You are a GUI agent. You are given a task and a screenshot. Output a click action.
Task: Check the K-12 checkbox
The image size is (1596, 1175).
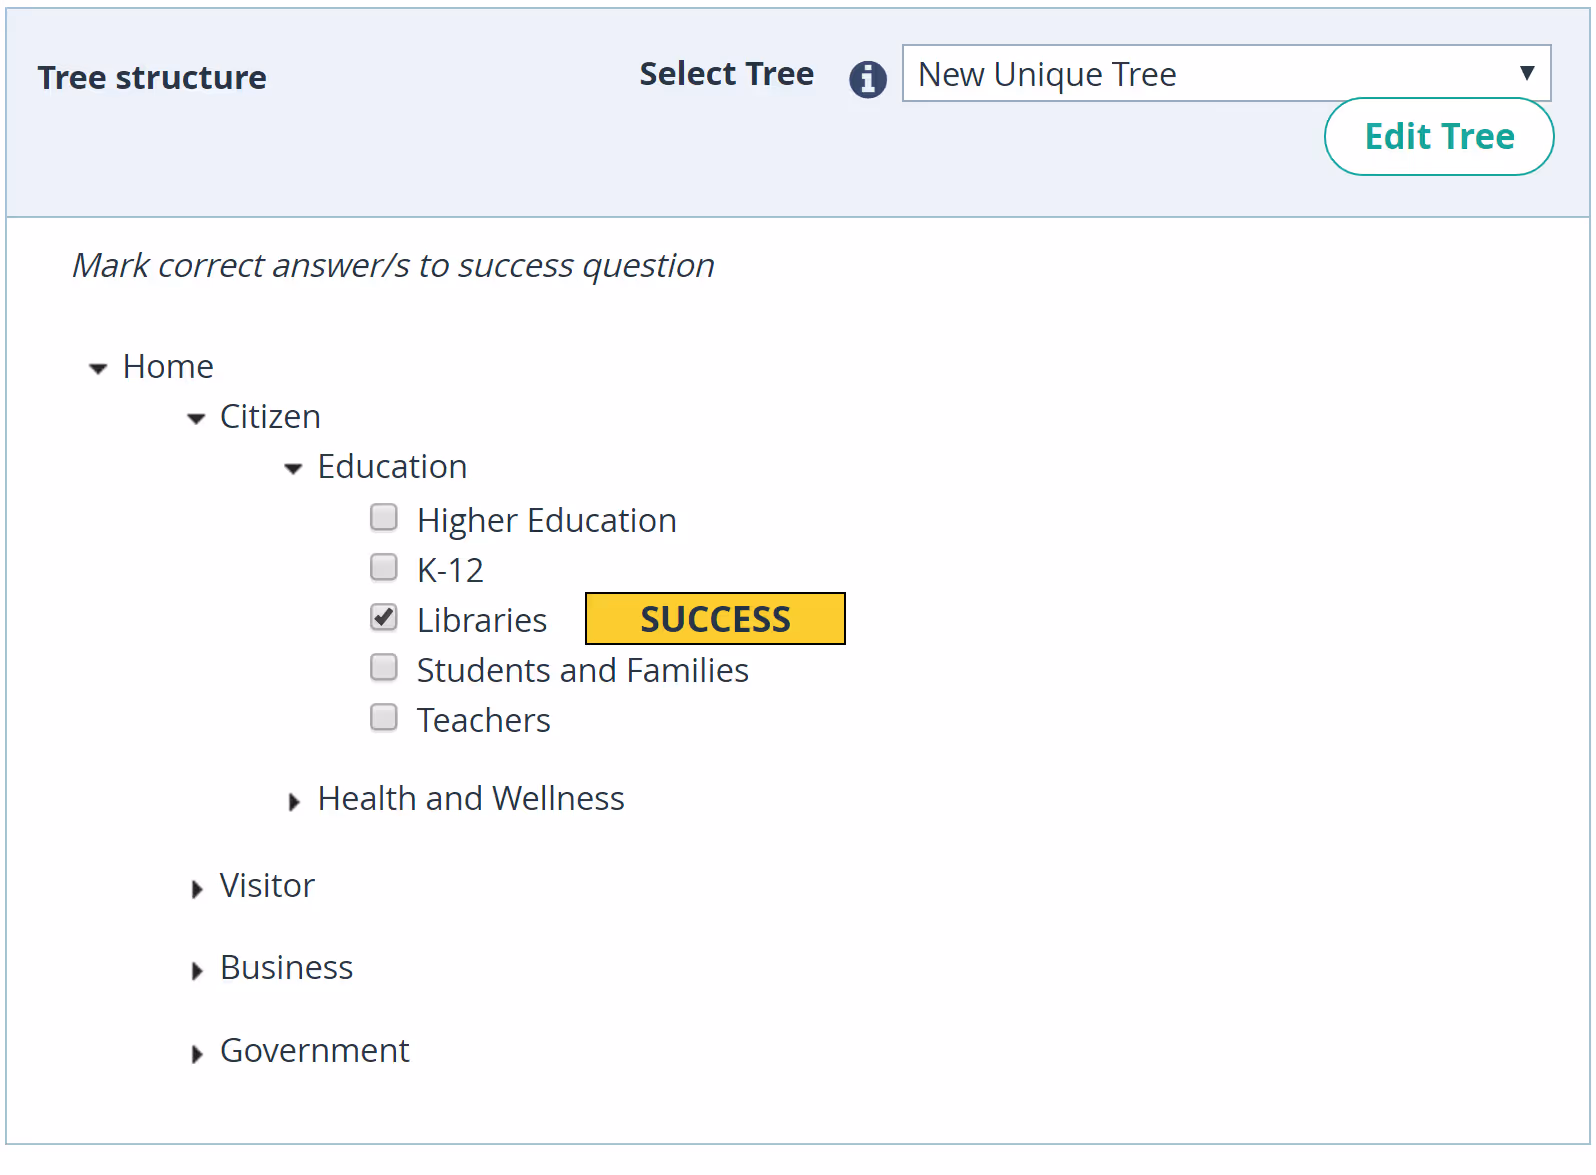click(x=384, y=567)
